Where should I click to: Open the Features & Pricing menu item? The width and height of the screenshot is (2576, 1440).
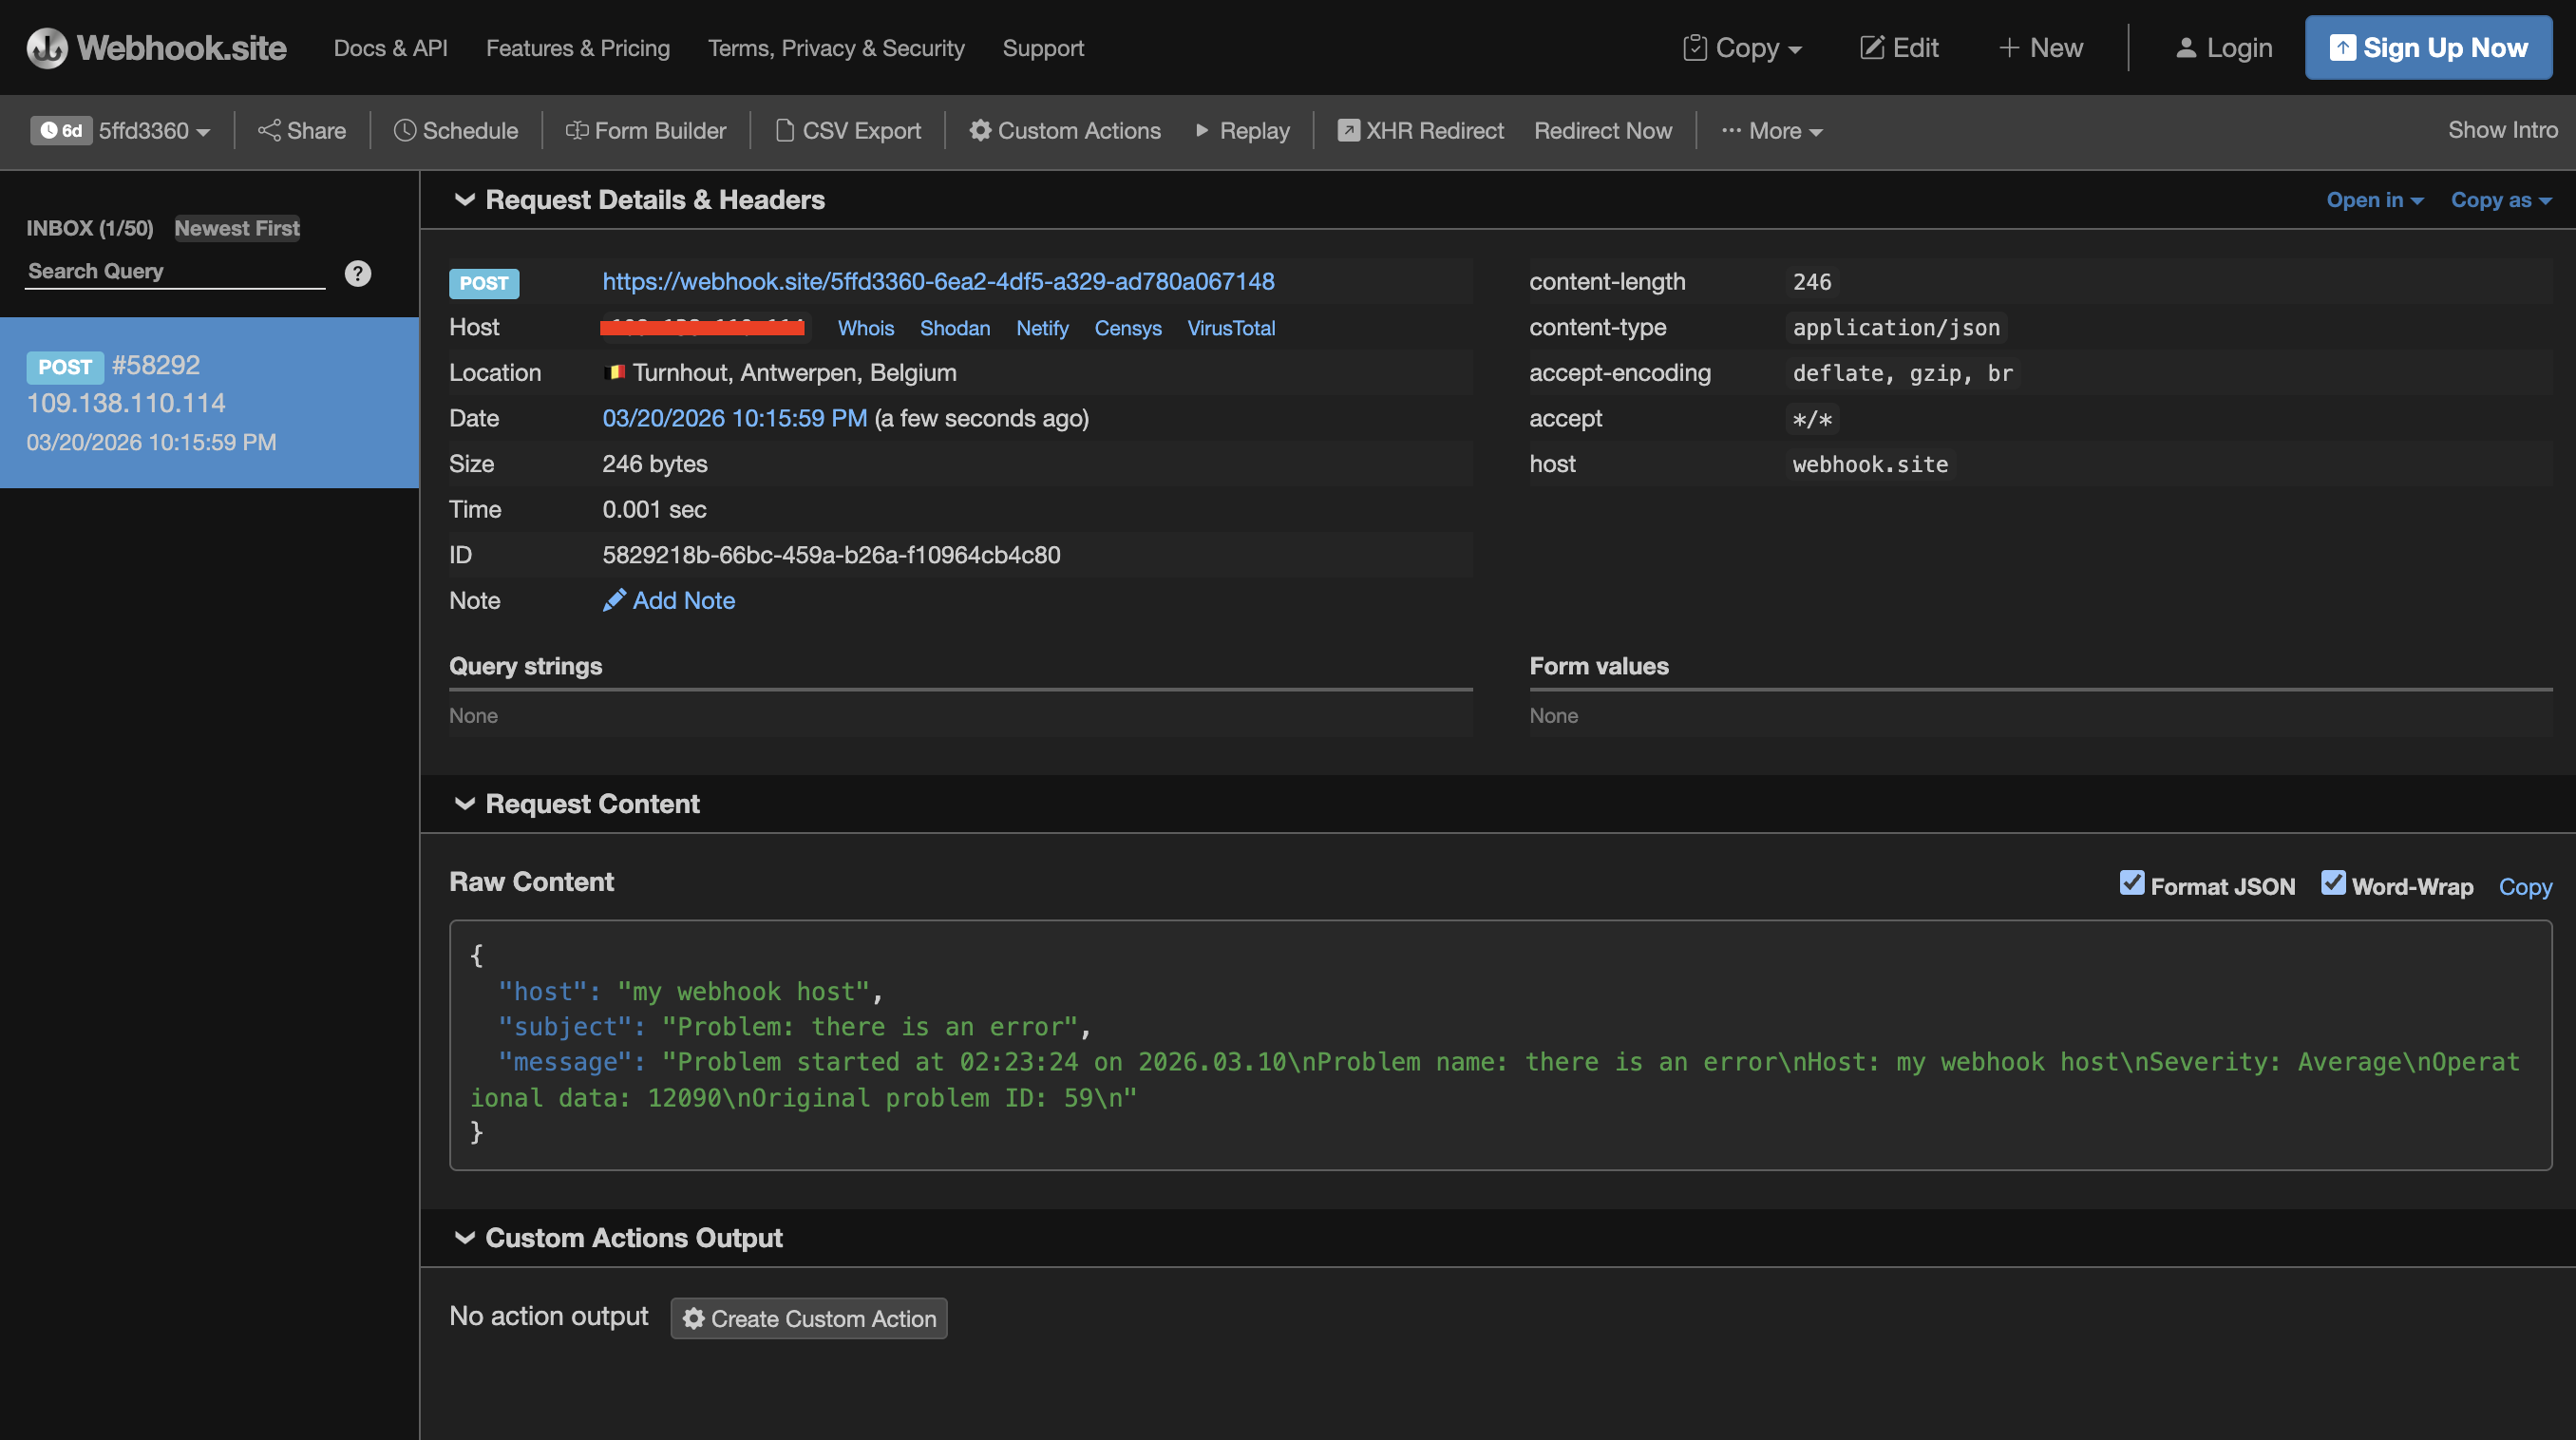pyautogui.click(x=578, y=47)
